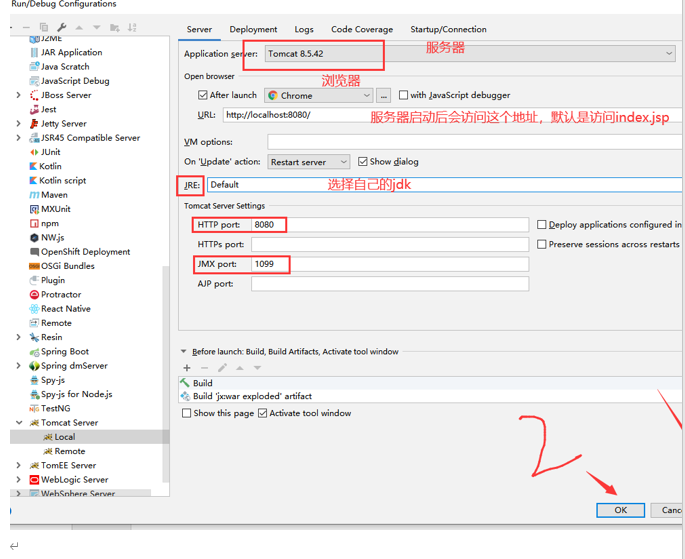Select the npm icon

pyautogui.click(x=34, y=223)
